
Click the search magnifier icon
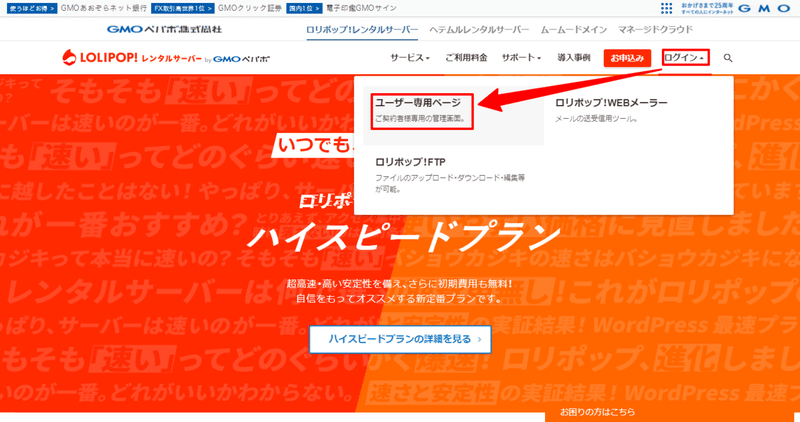(728, 58)
